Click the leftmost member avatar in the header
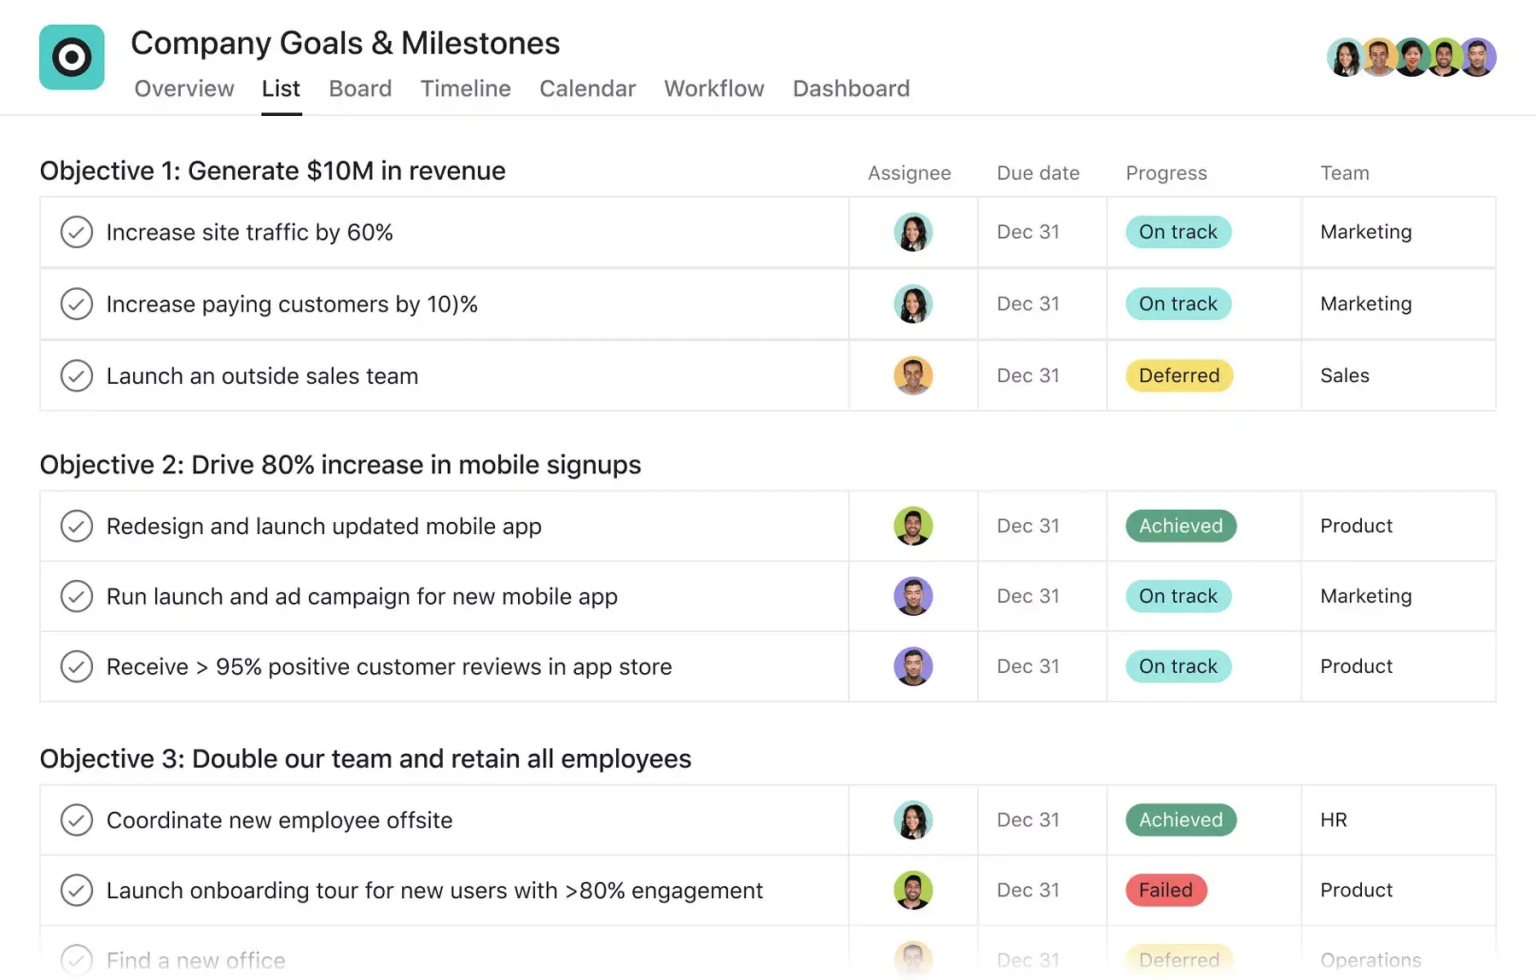This screenshot has width=1536, height=980. (x=1345, y=57)
